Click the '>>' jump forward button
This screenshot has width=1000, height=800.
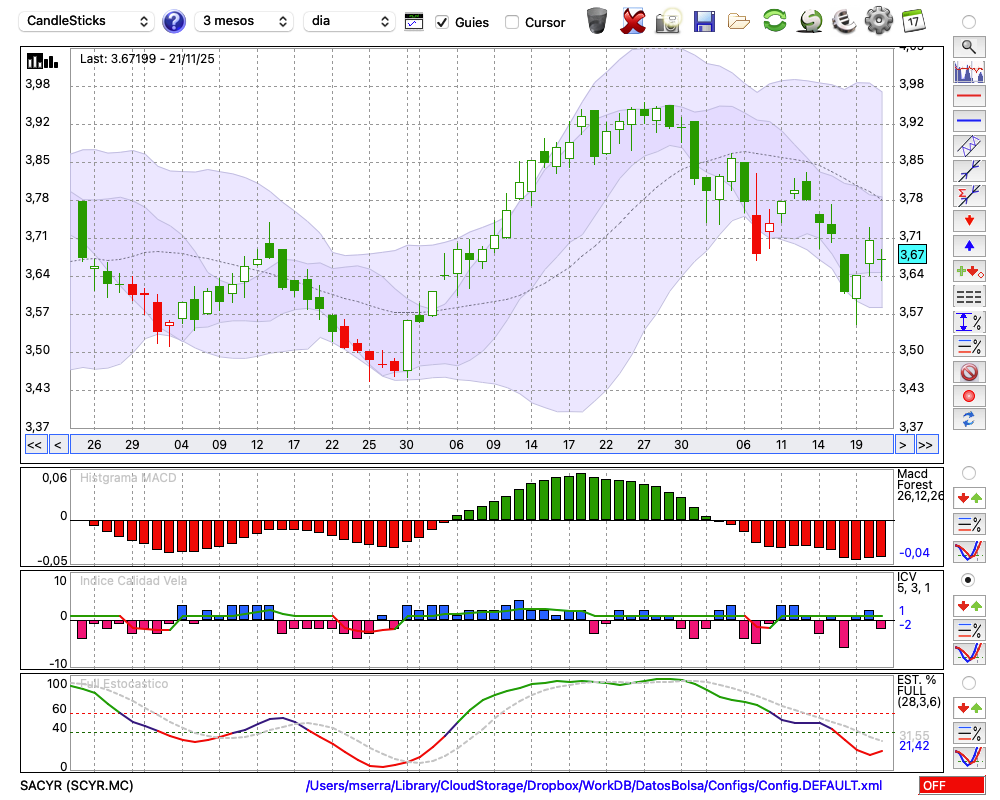[x=927, y=445]
